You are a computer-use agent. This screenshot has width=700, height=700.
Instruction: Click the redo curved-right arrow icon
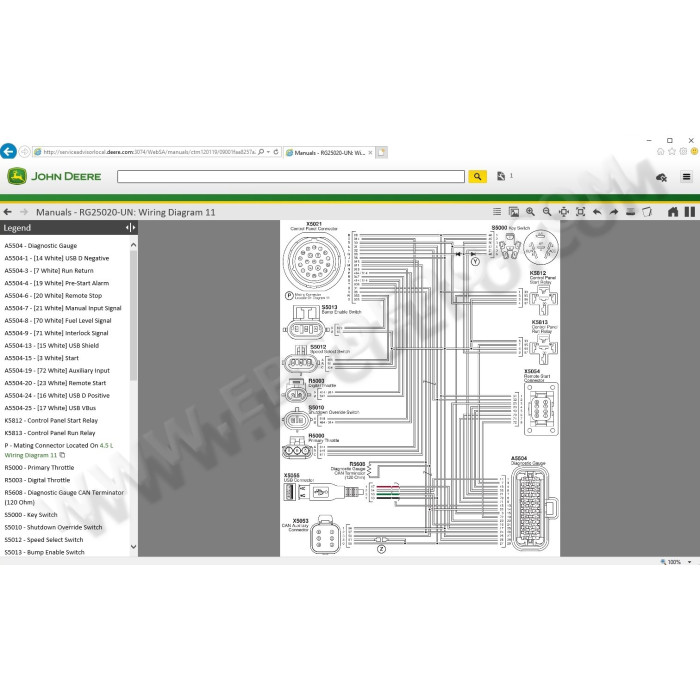pos(614,212)
